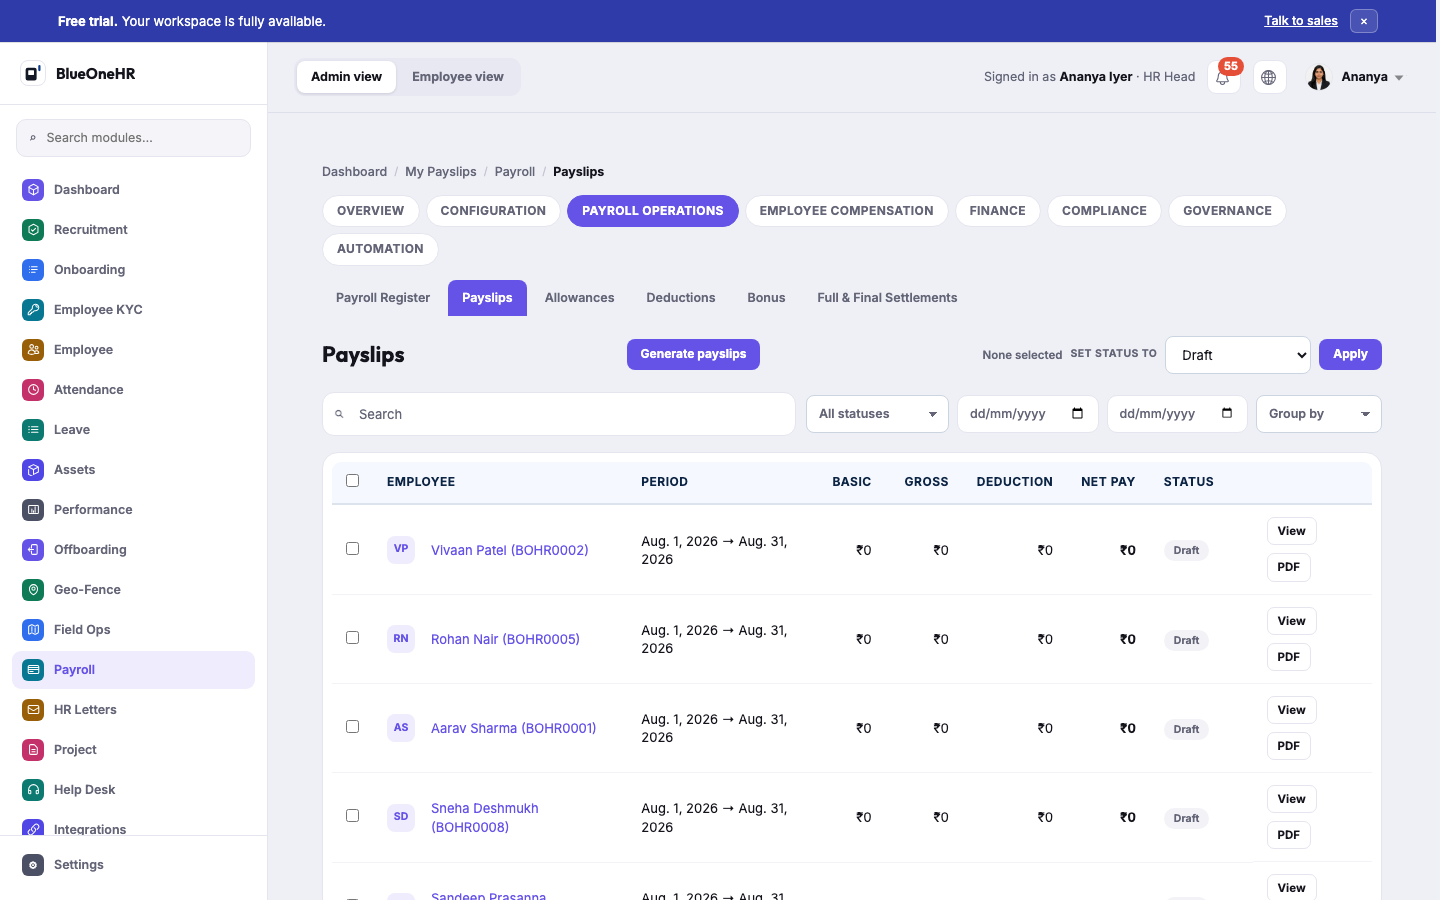Click the Geo-Fence pin icon
Image resolution: width=1440 pixels, height=900 pixels.
pos(33,590)
